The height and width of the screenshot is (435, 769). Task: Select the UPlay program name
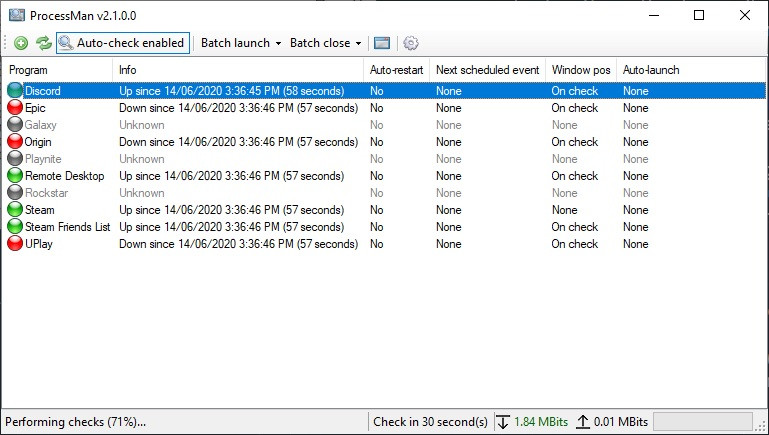tap(39, 244)
